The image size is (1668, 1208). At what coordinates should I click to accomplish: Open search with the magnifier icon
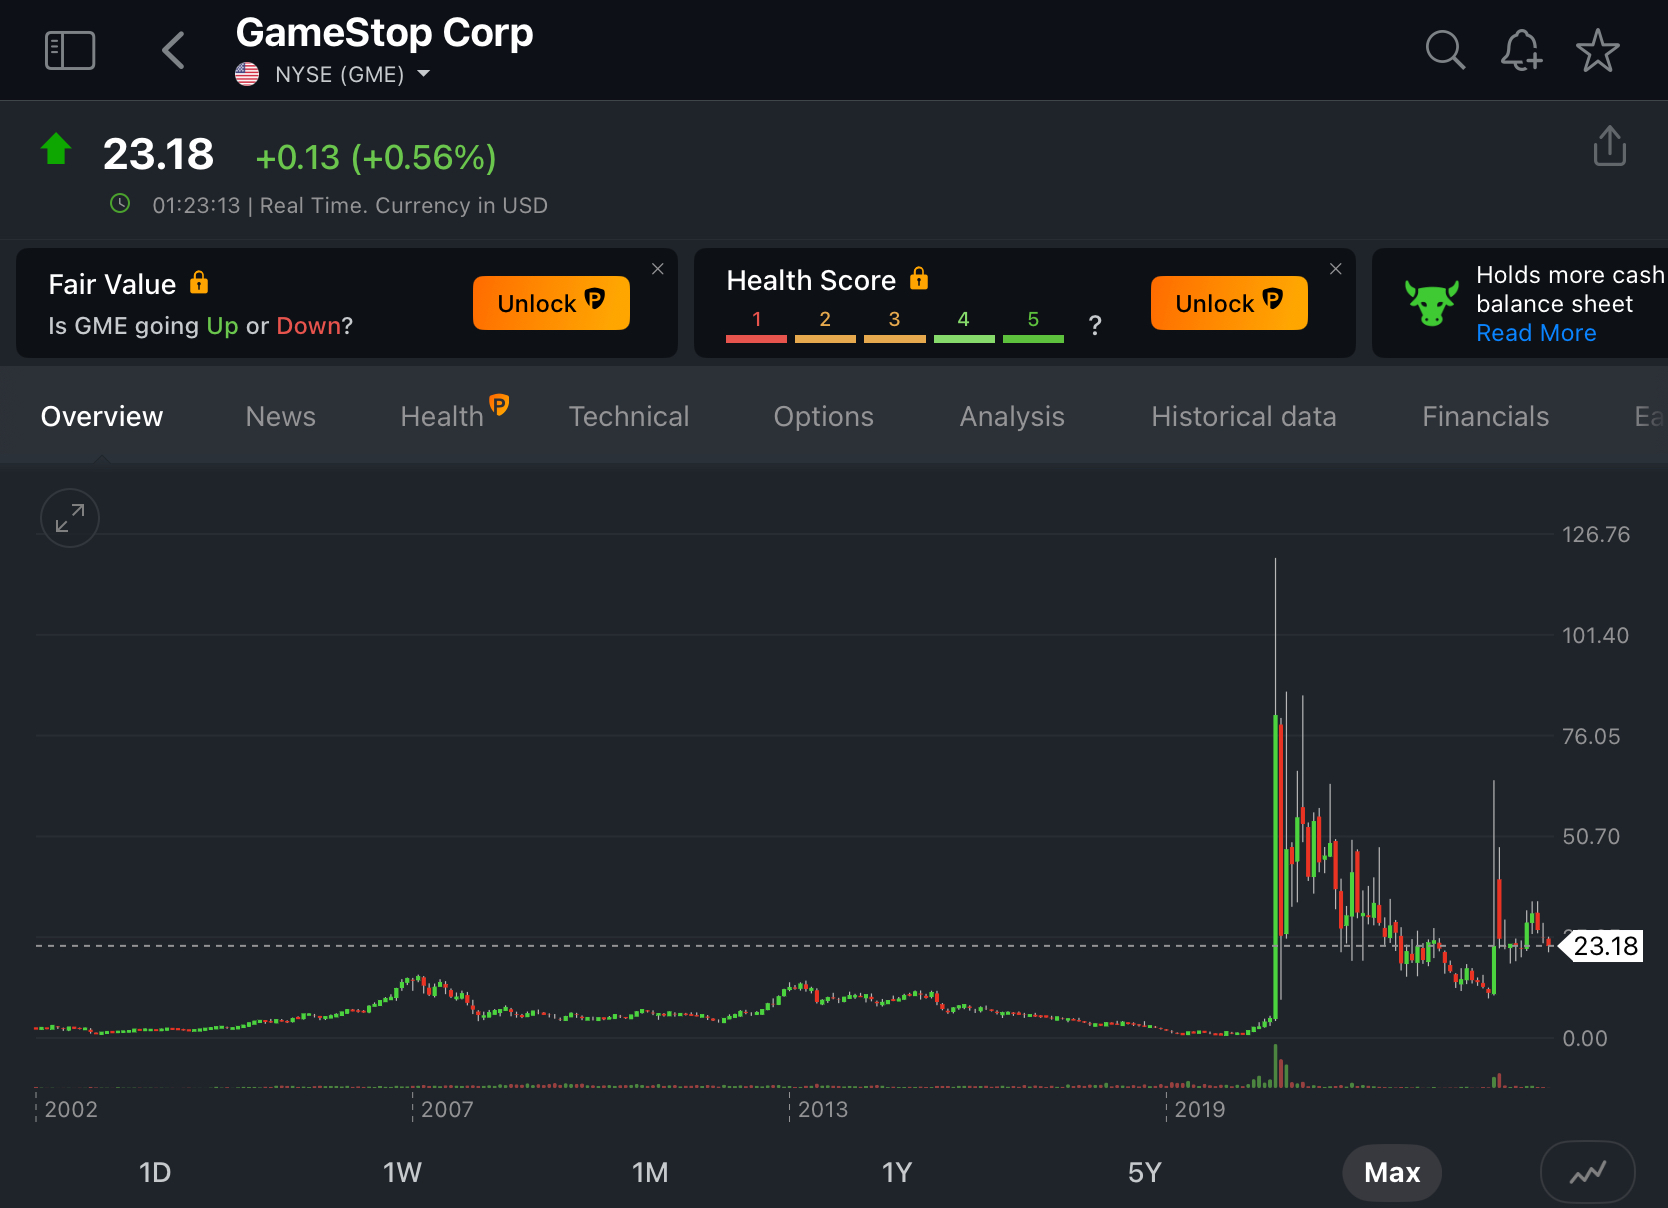1444,50
